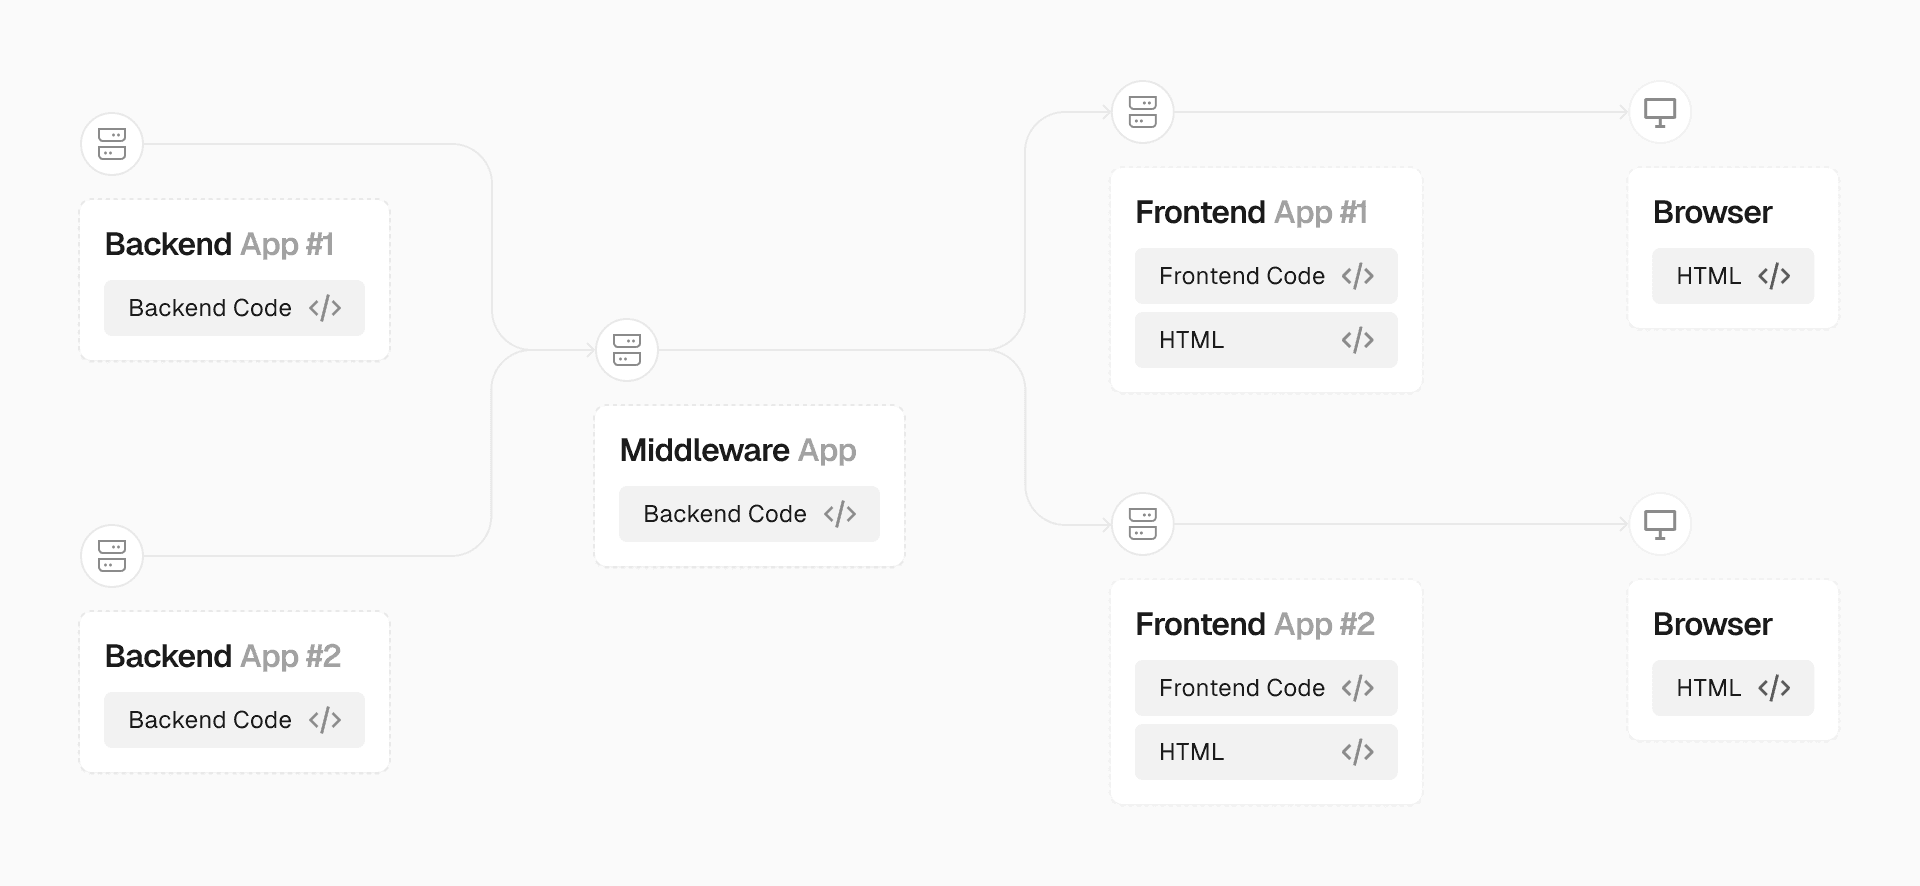Click the monitor icon above the top Browser card

1660,112
